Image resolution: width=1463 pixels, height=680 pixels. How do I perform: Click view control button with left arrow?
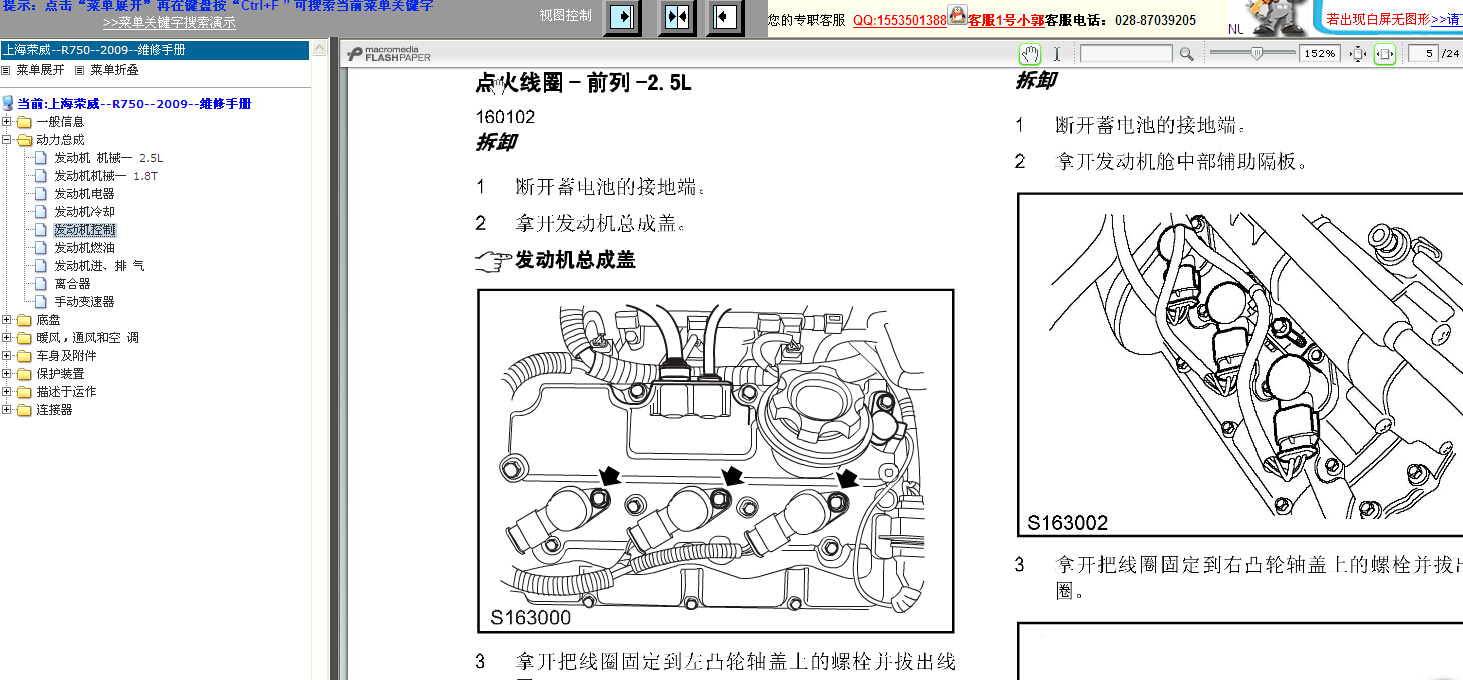726,18
